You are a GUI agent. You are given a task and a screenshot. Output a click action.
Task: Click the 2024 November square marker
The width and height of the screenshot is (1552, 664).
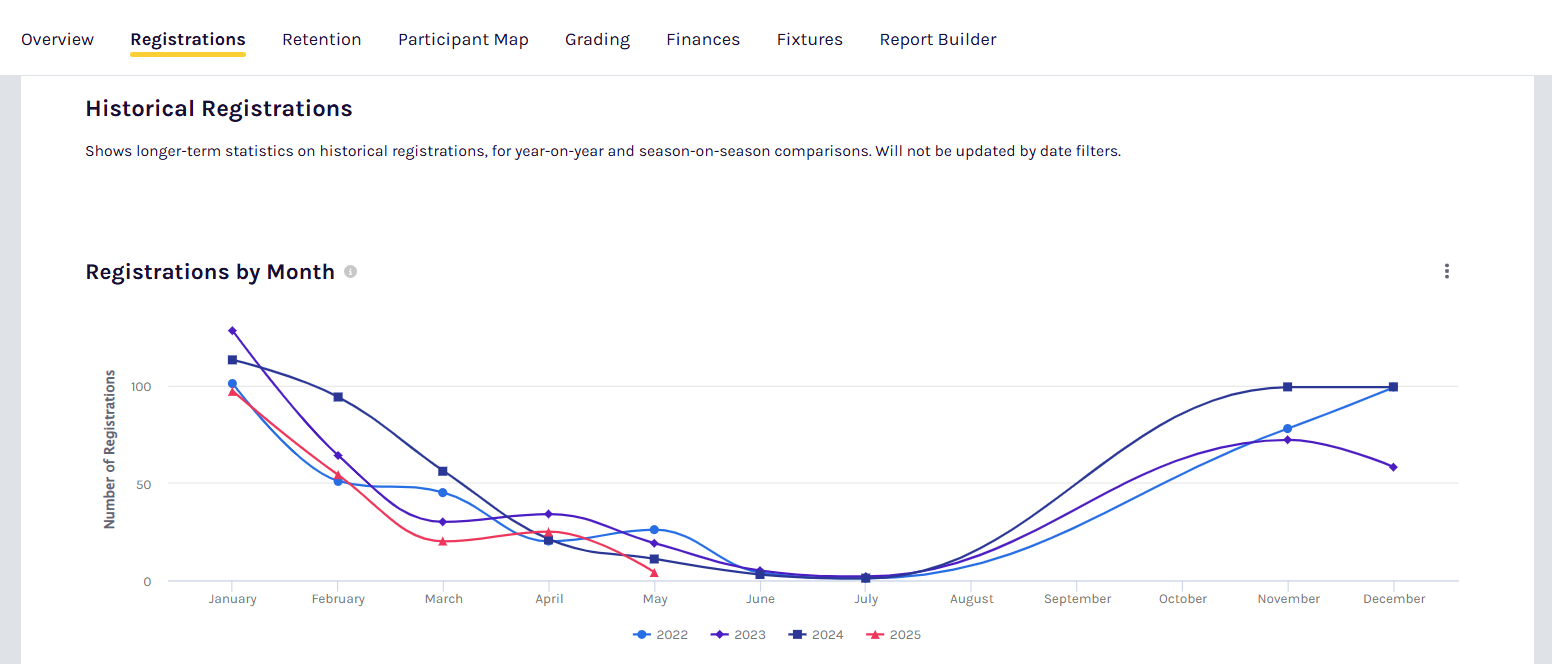tap(1287, 387)
